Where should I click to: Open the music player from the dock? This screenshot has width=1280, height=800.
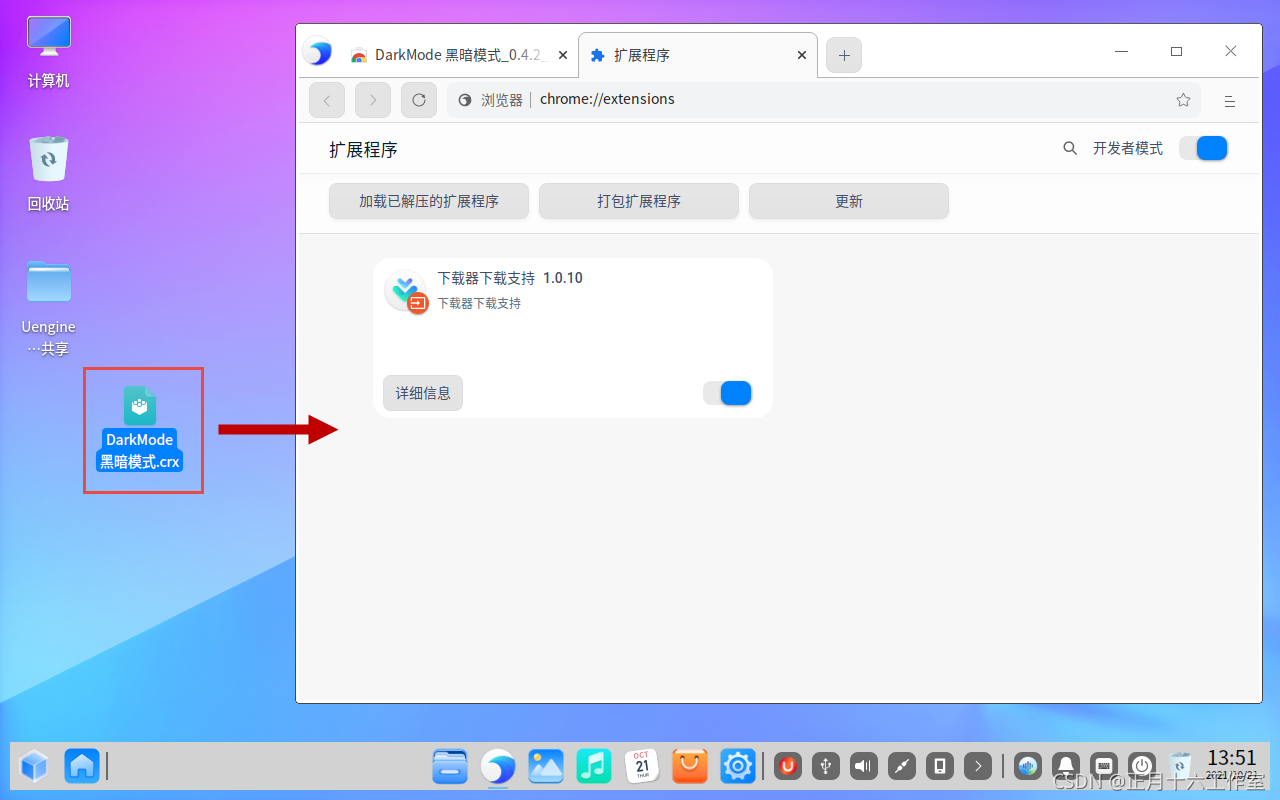point(594,767)
